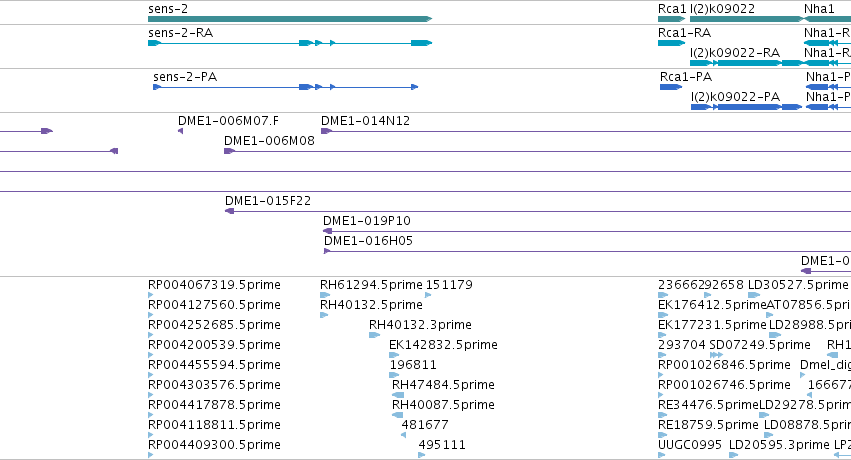Click the l(2)k09022-RA transcript glyph
The image size is (851, 460).
(x=746, y=63)
